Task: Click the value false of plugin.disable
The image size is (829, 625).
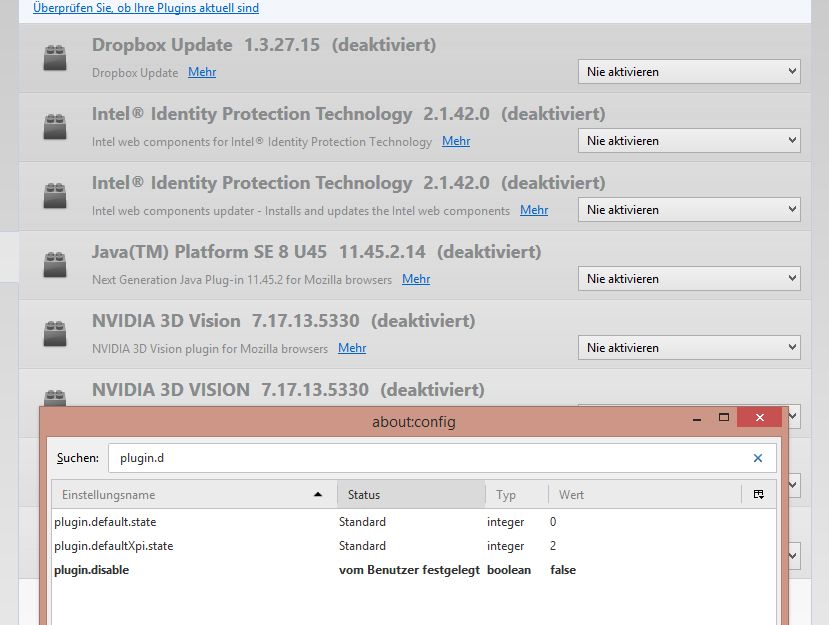Action: pos(563,570)
